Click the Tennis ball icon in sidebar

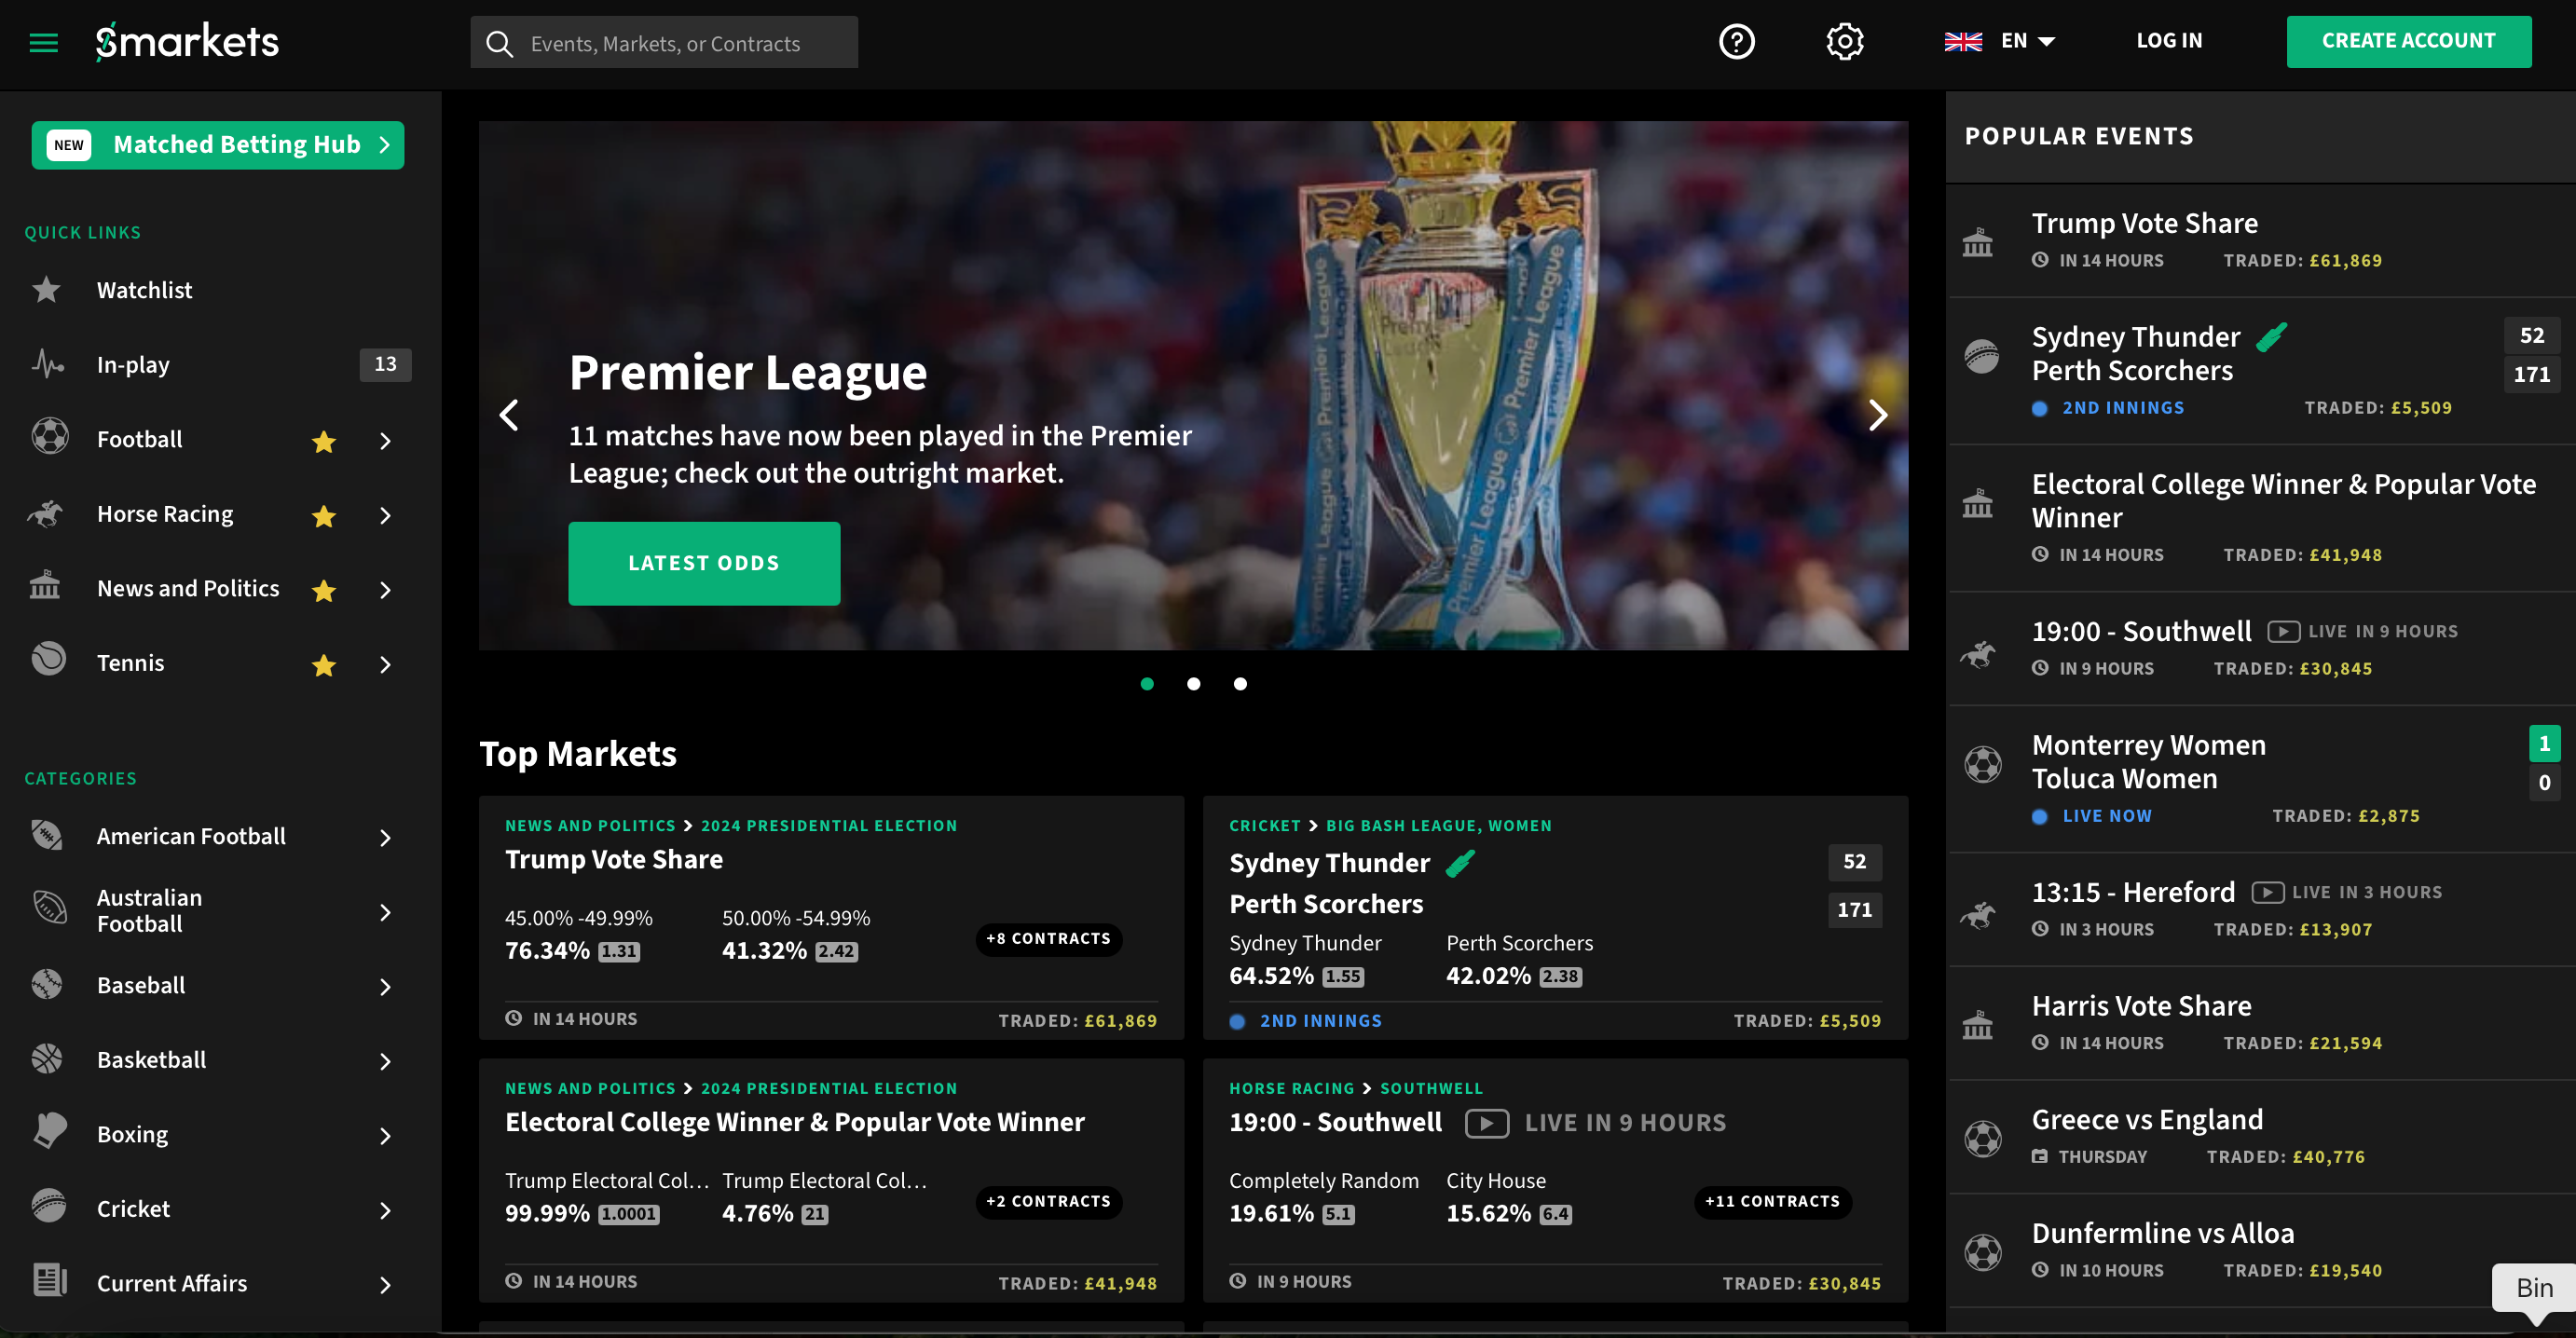48,662
